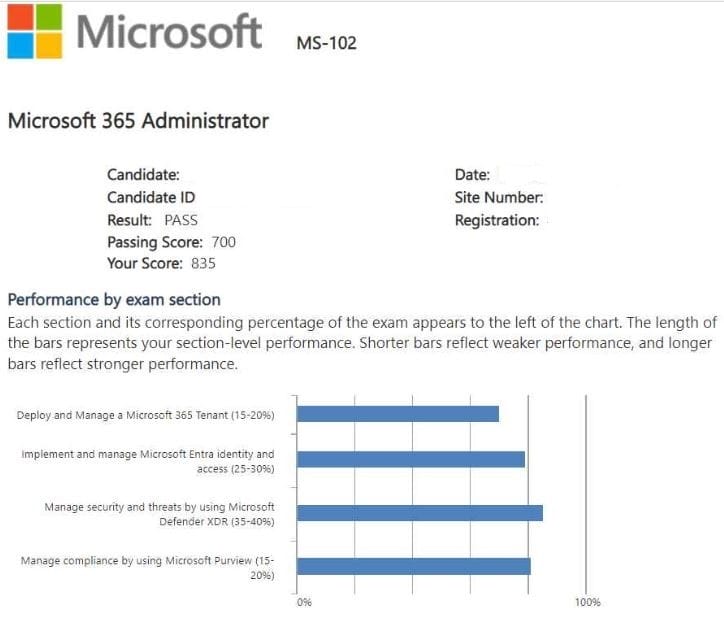Click the Result: PASS text
Screen dimensions: 724x617
coord(152,220)
